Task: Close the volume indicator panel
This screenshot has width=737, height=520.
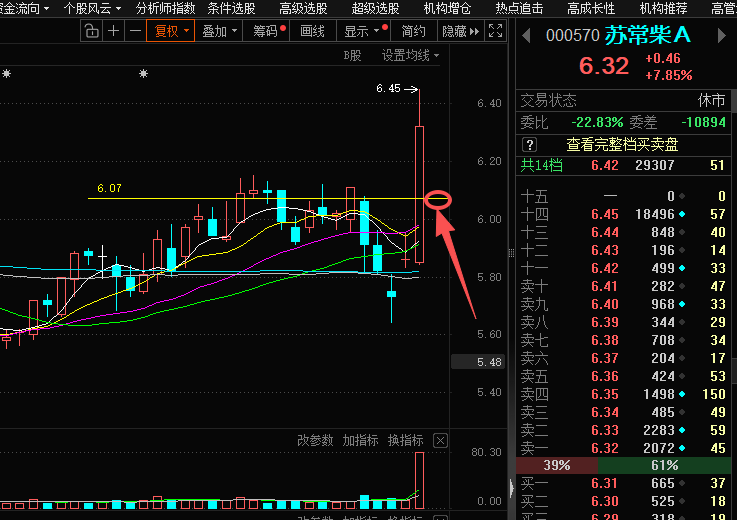Action: tap(440, 441)
